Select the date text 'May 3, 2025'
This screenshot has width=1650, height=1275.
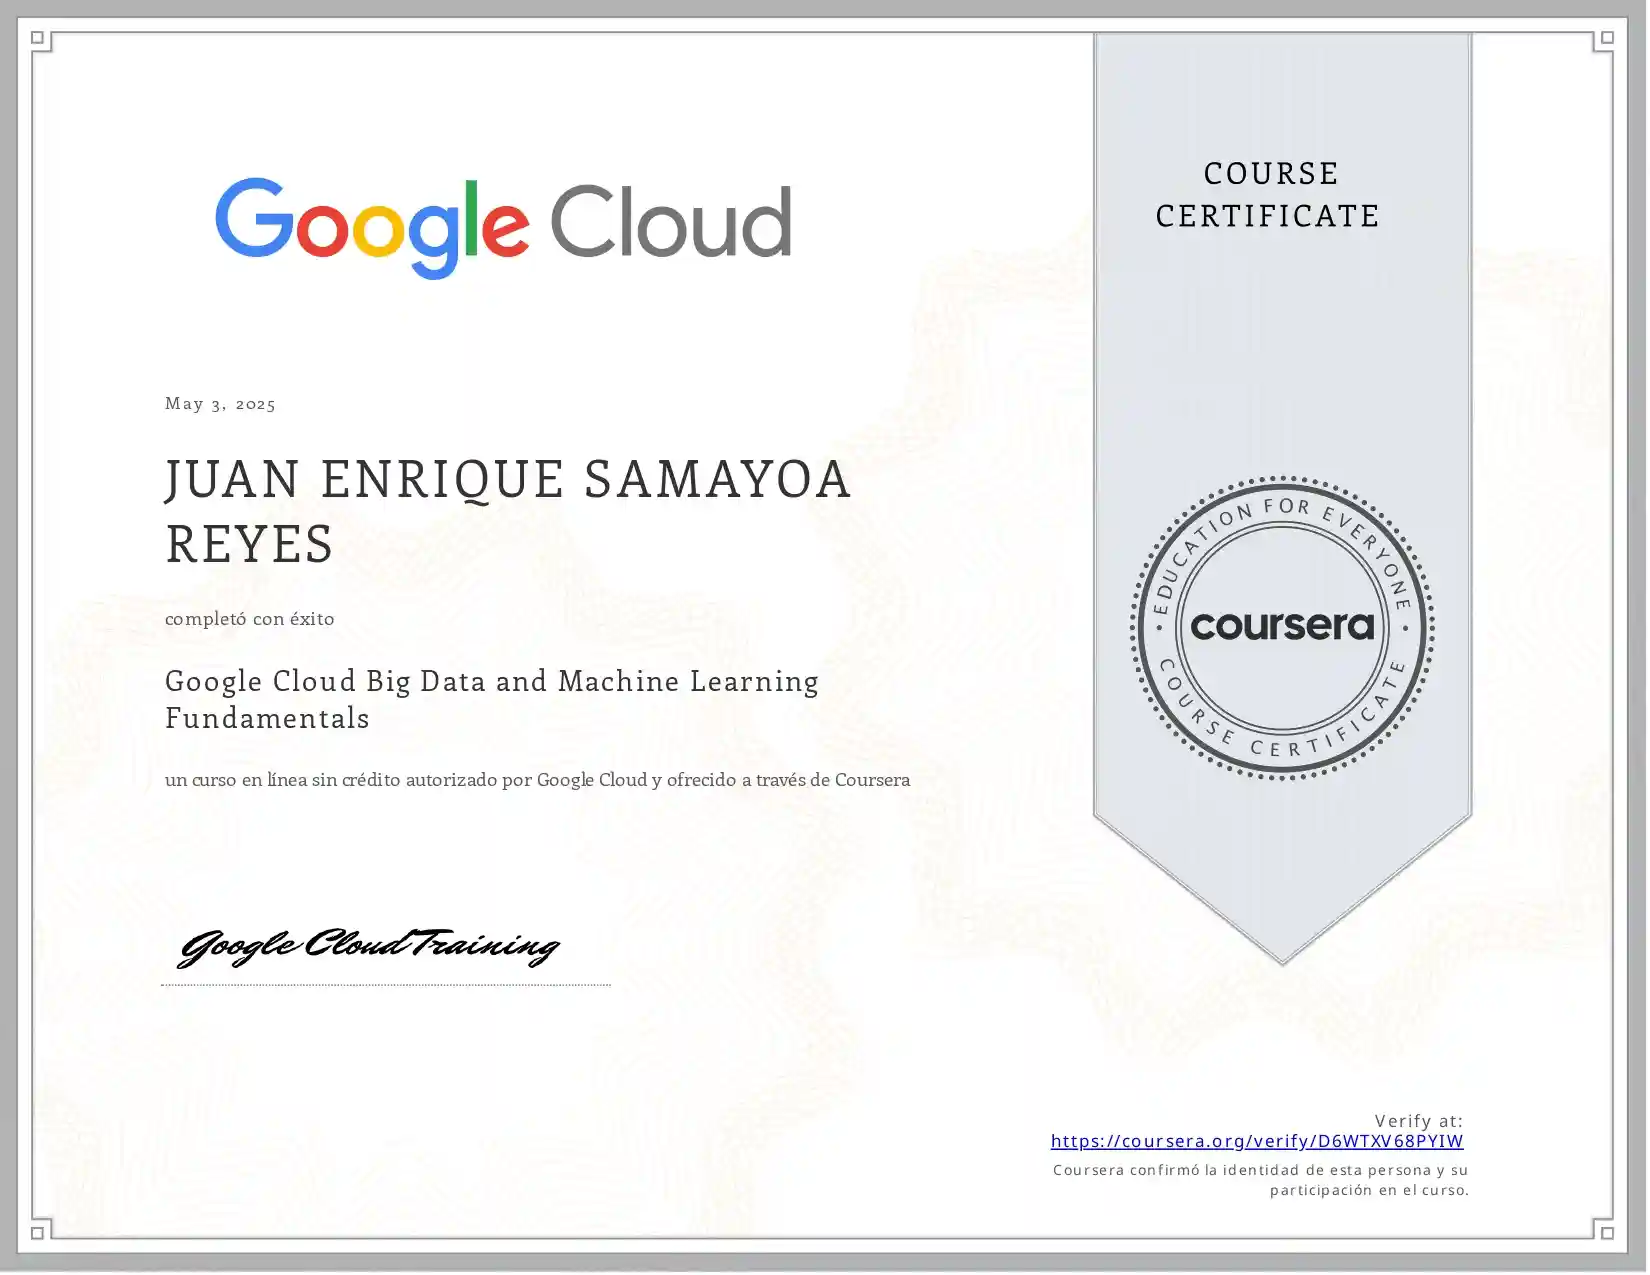point(220,404)
